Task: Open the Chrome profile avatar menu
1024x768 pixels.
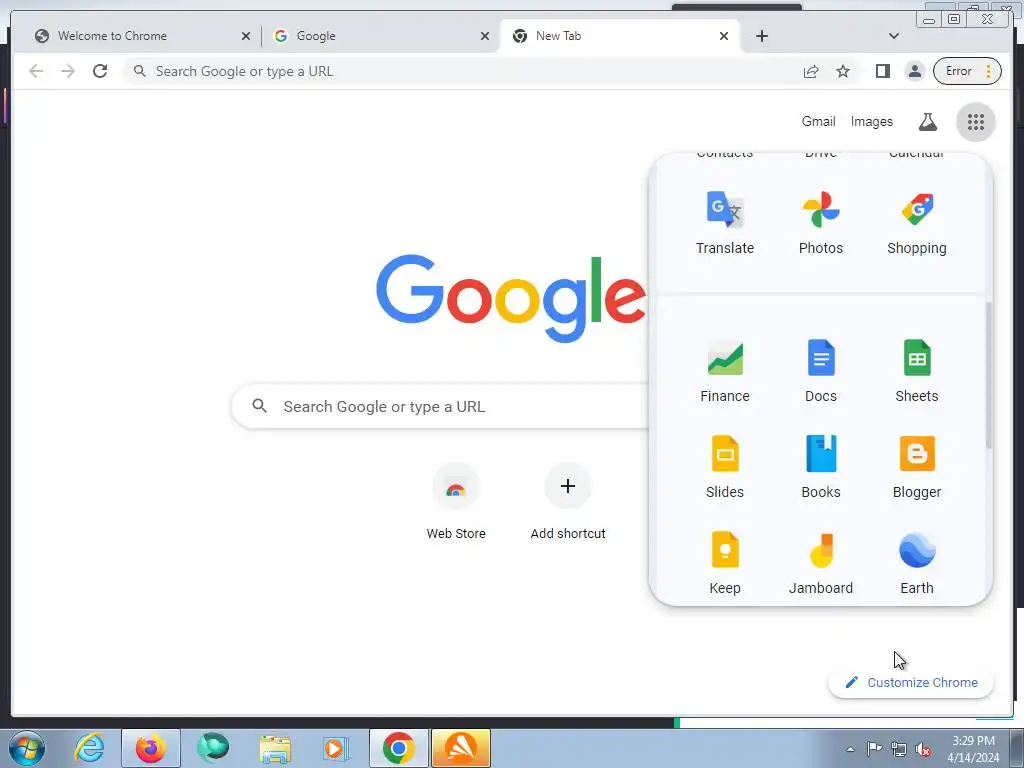Action: click(x=915, y=71)
